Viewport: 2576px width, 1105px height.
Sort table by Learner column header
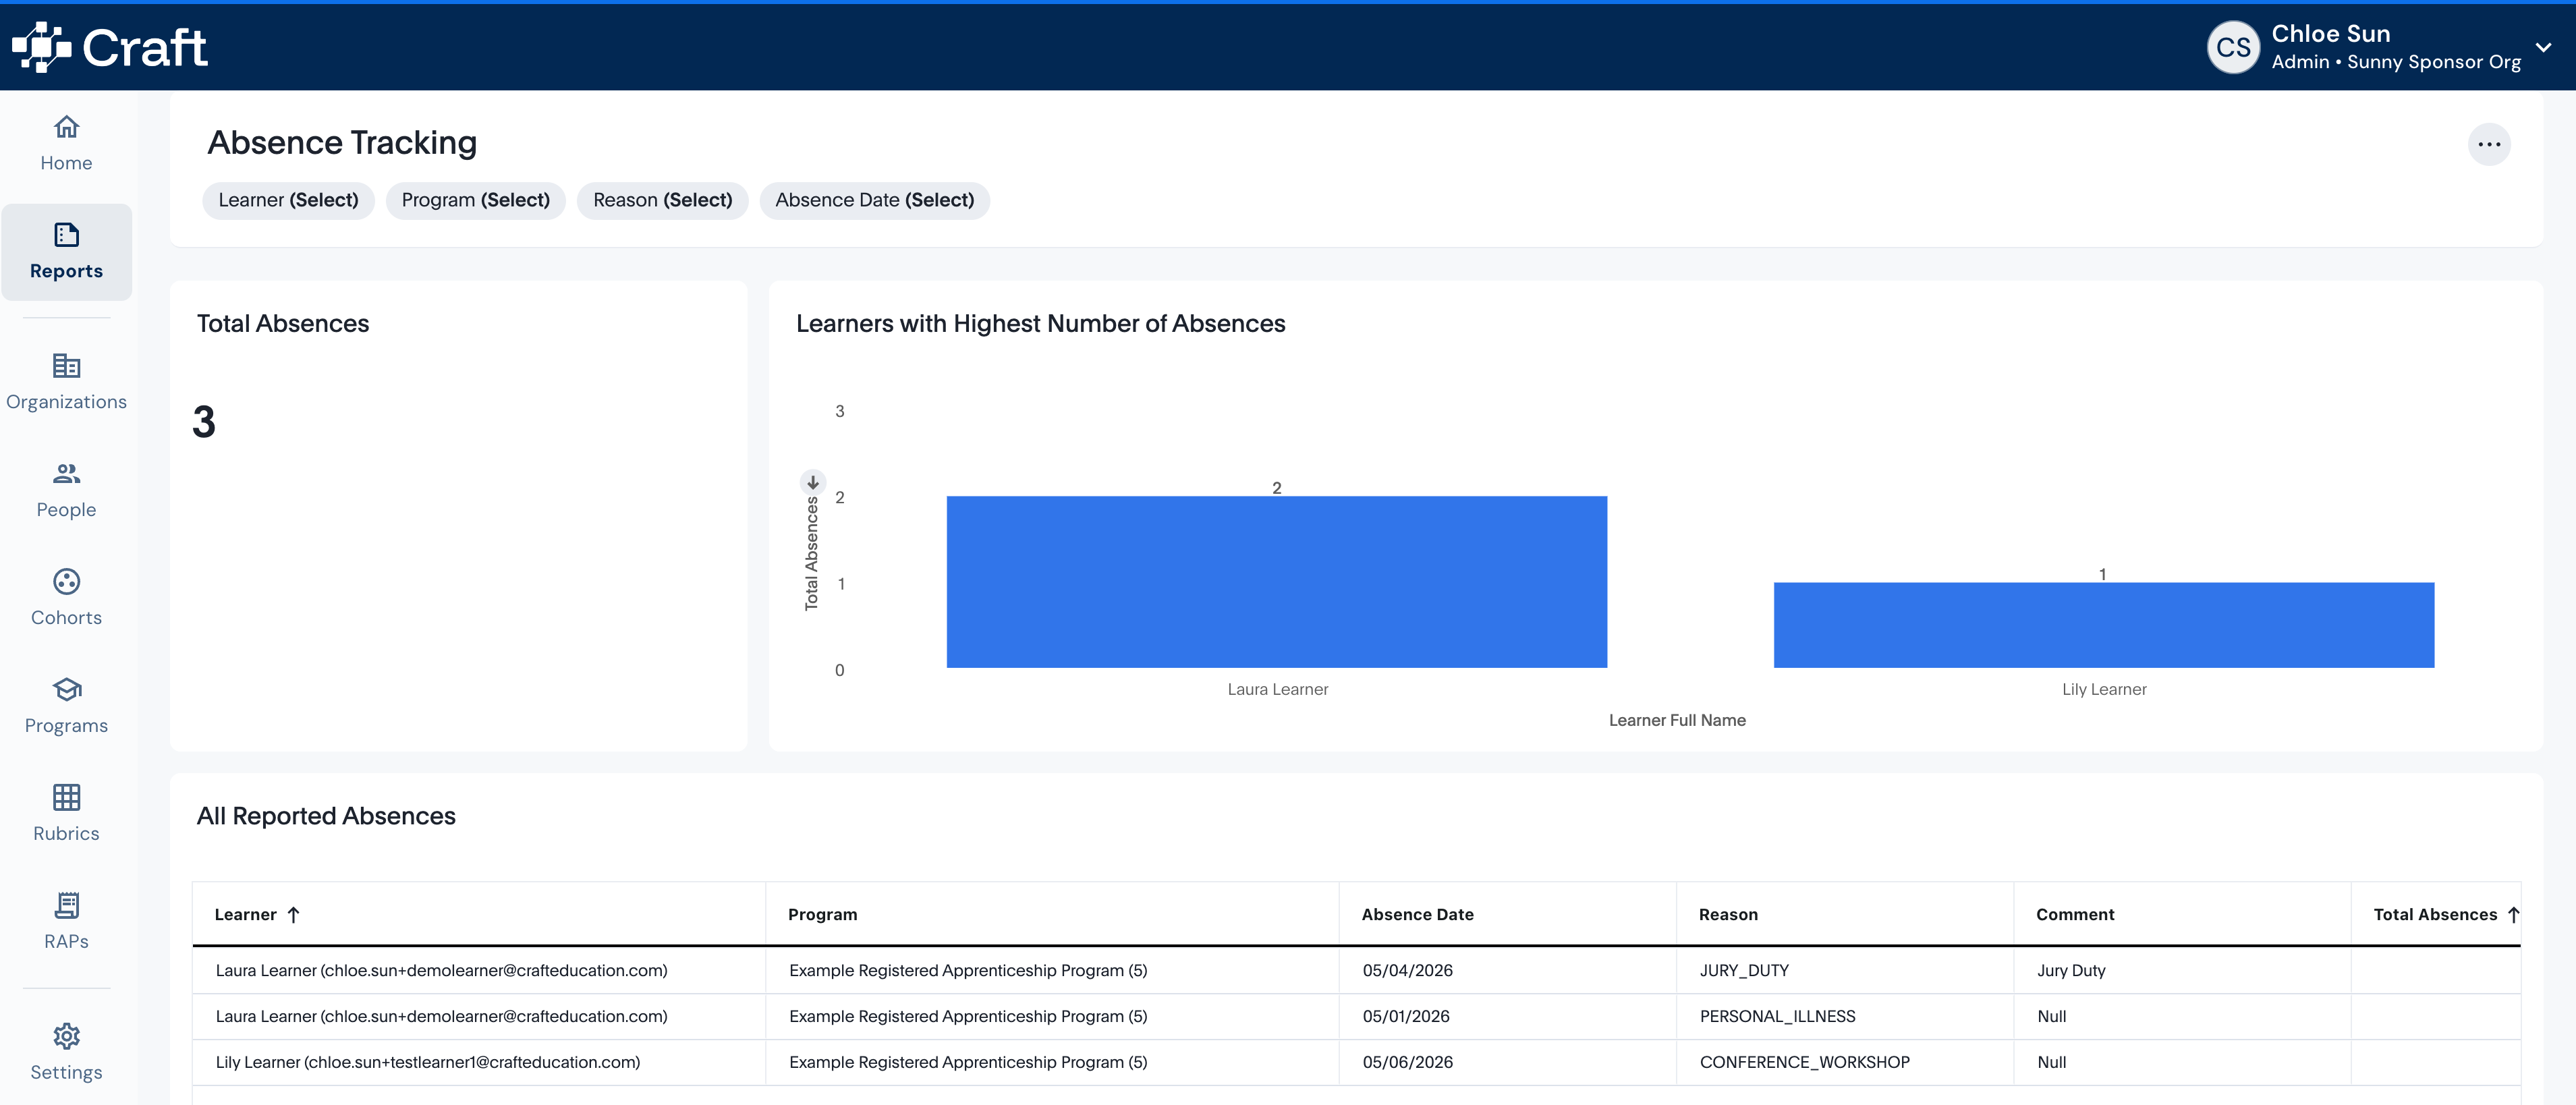pyautogui.click(x=257, y=914)
